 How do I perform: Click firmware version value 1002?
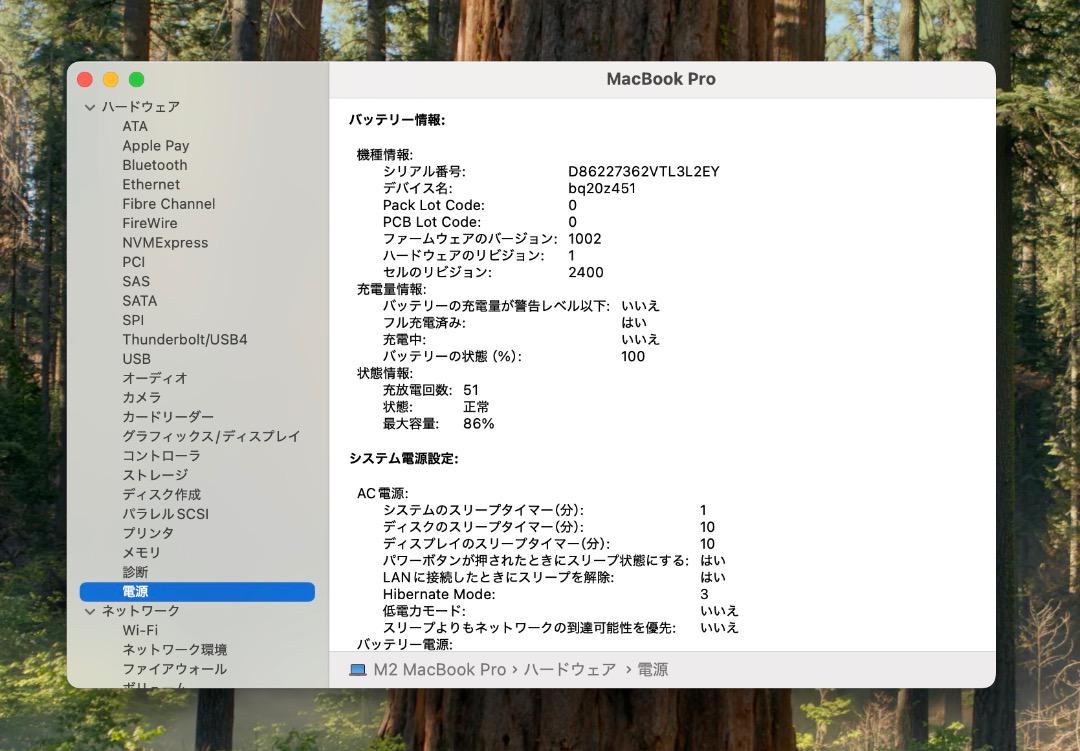(x=585, y=238)
